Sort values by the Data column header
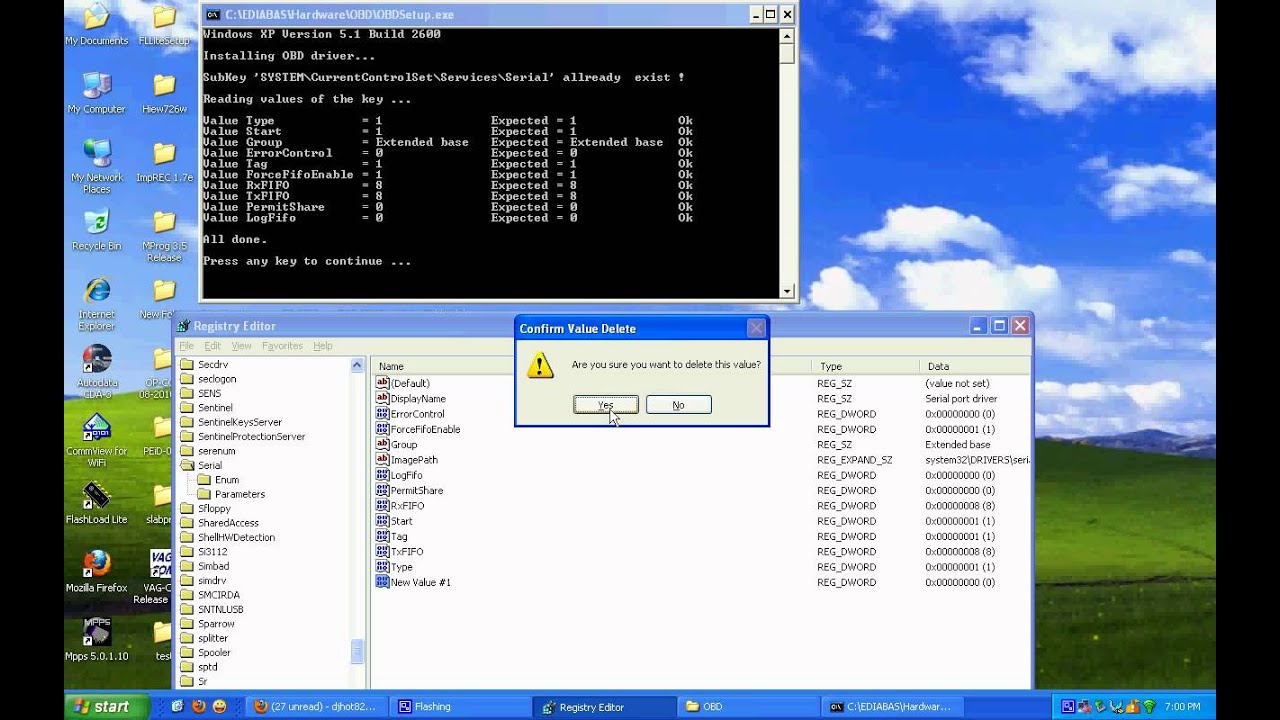This screenshot has height=720, width=1280. (x=974, y=366)
